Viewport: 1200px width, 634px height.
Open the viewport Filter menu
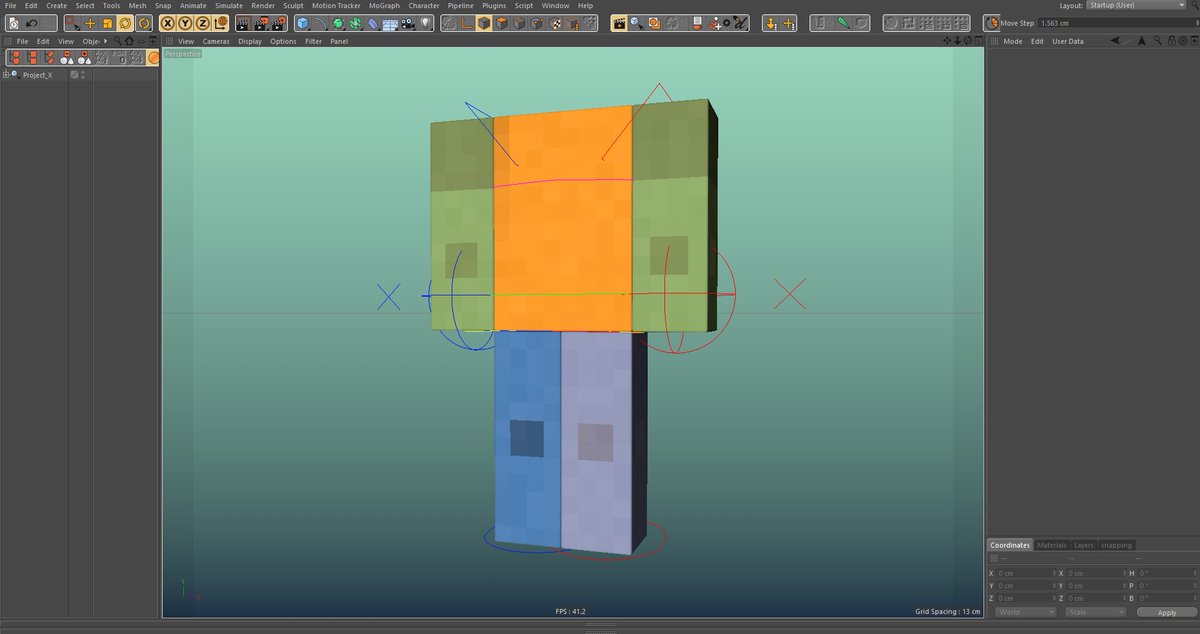[x=313, y=41]
